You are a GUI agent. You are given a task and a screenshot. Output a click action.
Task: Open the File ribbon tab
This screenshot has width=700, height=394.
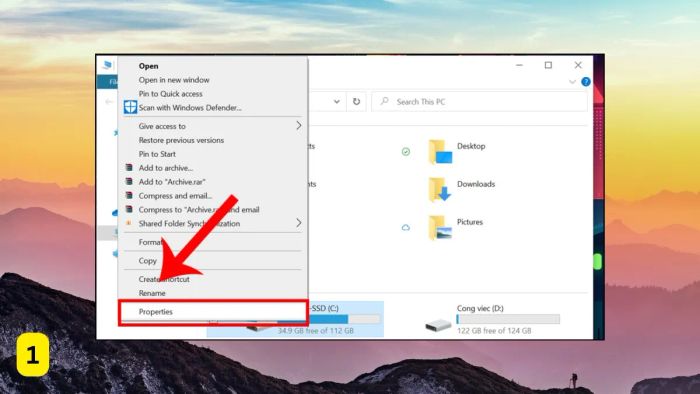coord(108,82)
